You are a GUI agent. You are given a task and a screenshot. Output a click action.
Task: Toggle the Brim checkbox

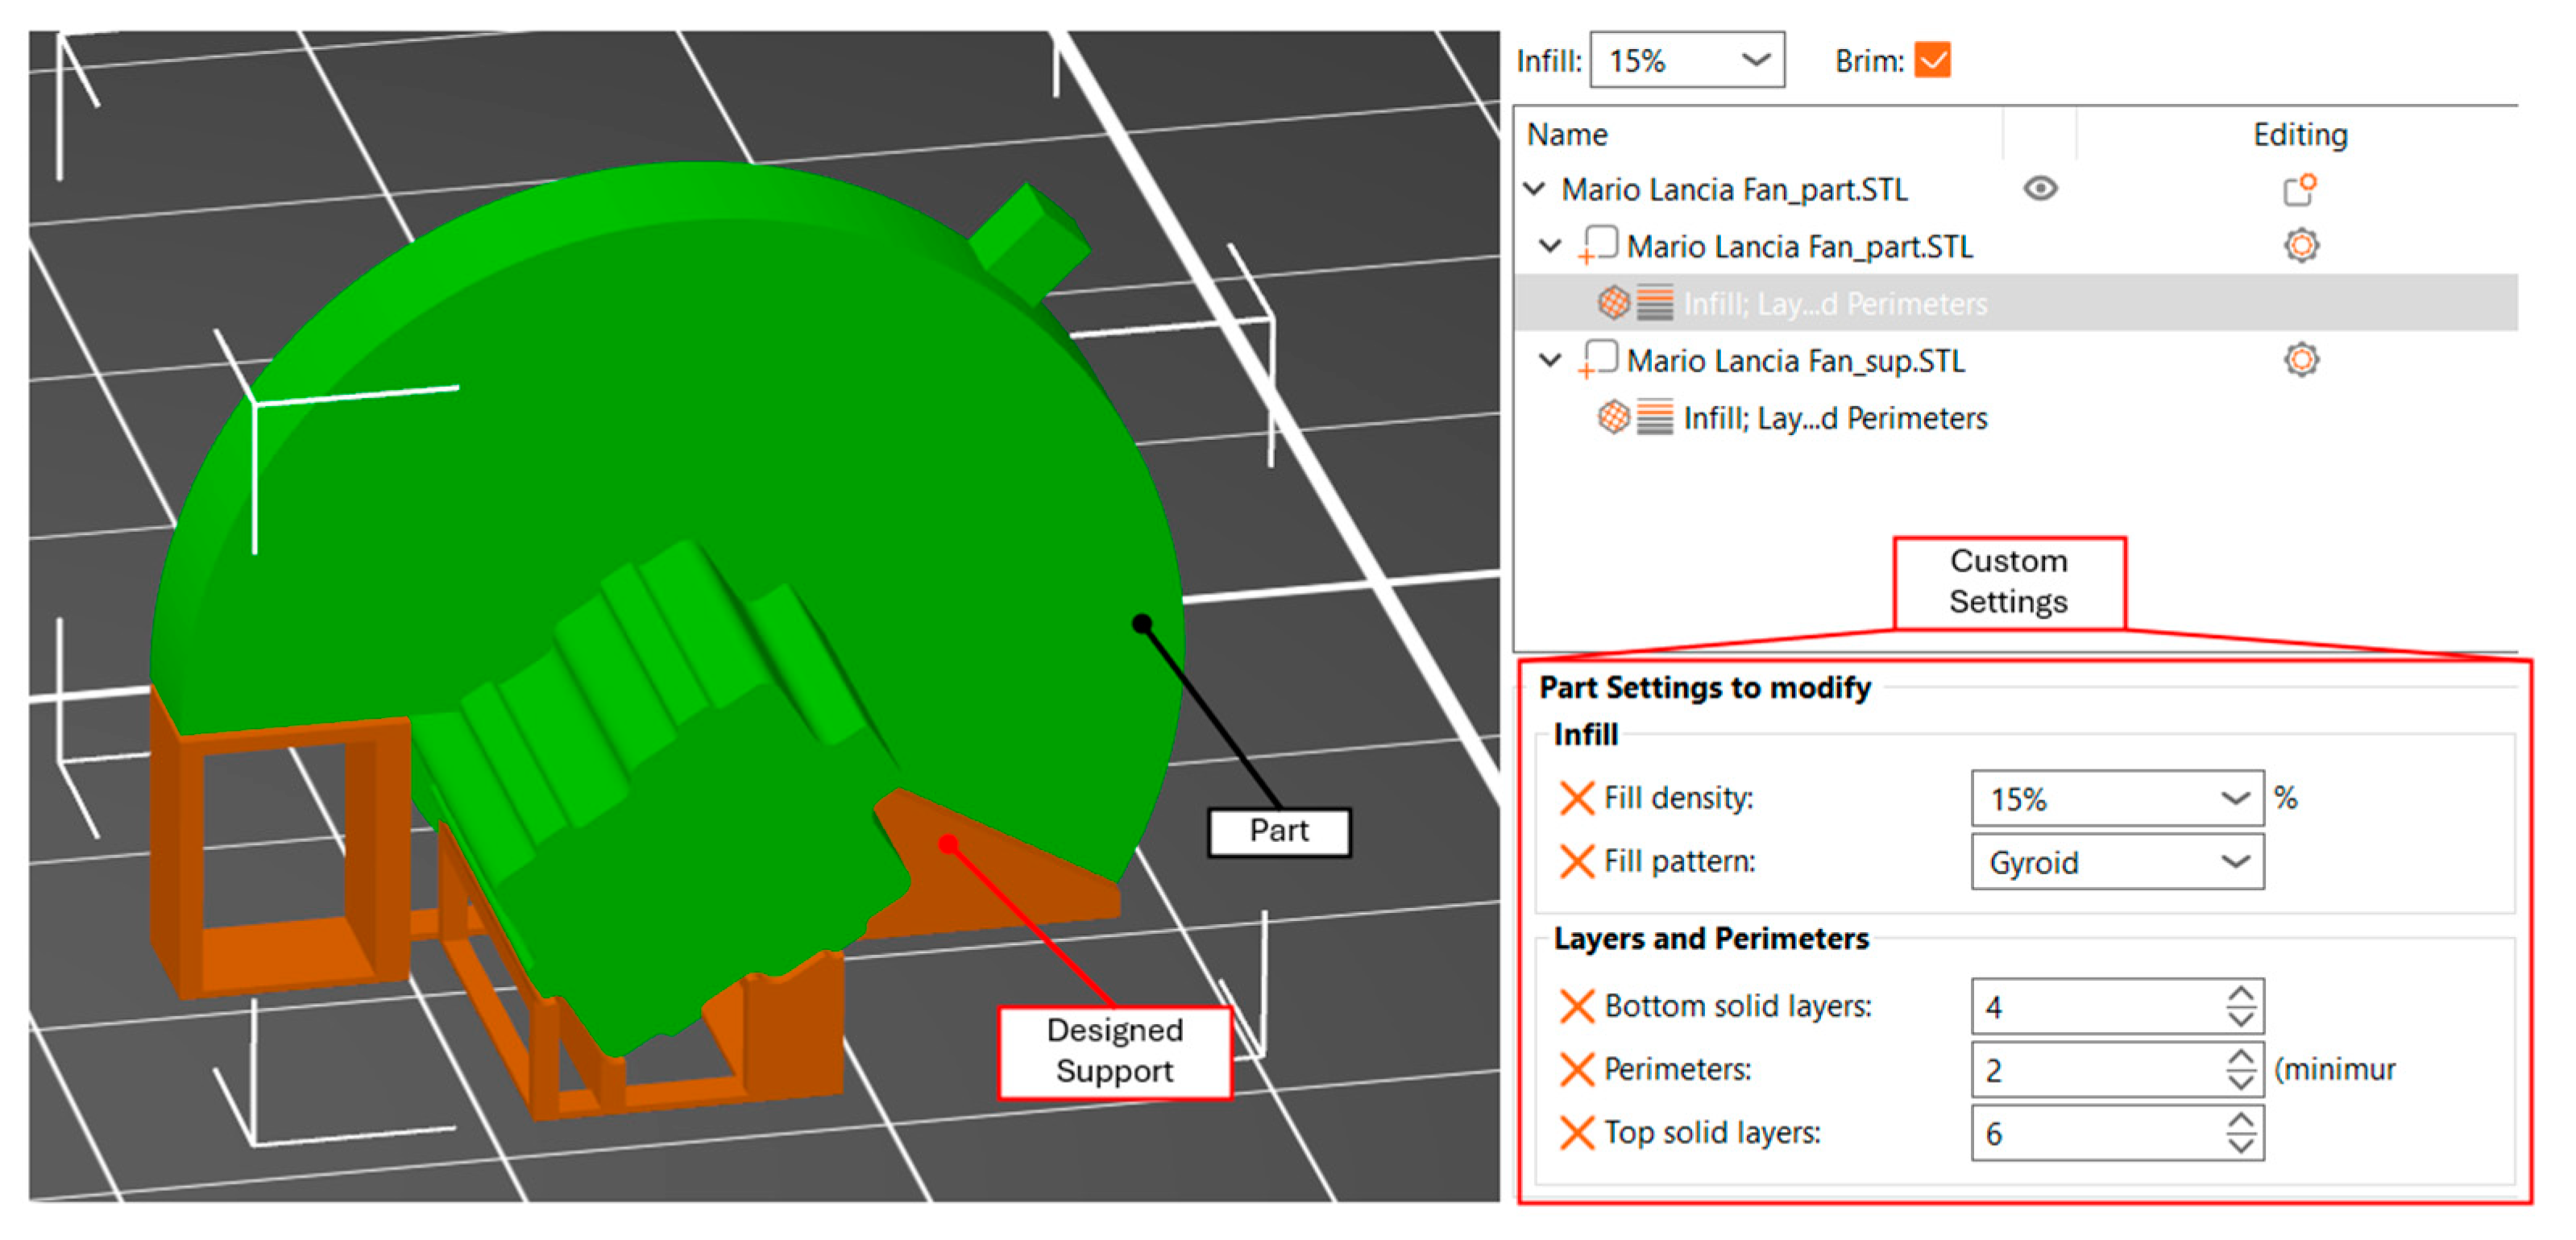pos(1932,61)
